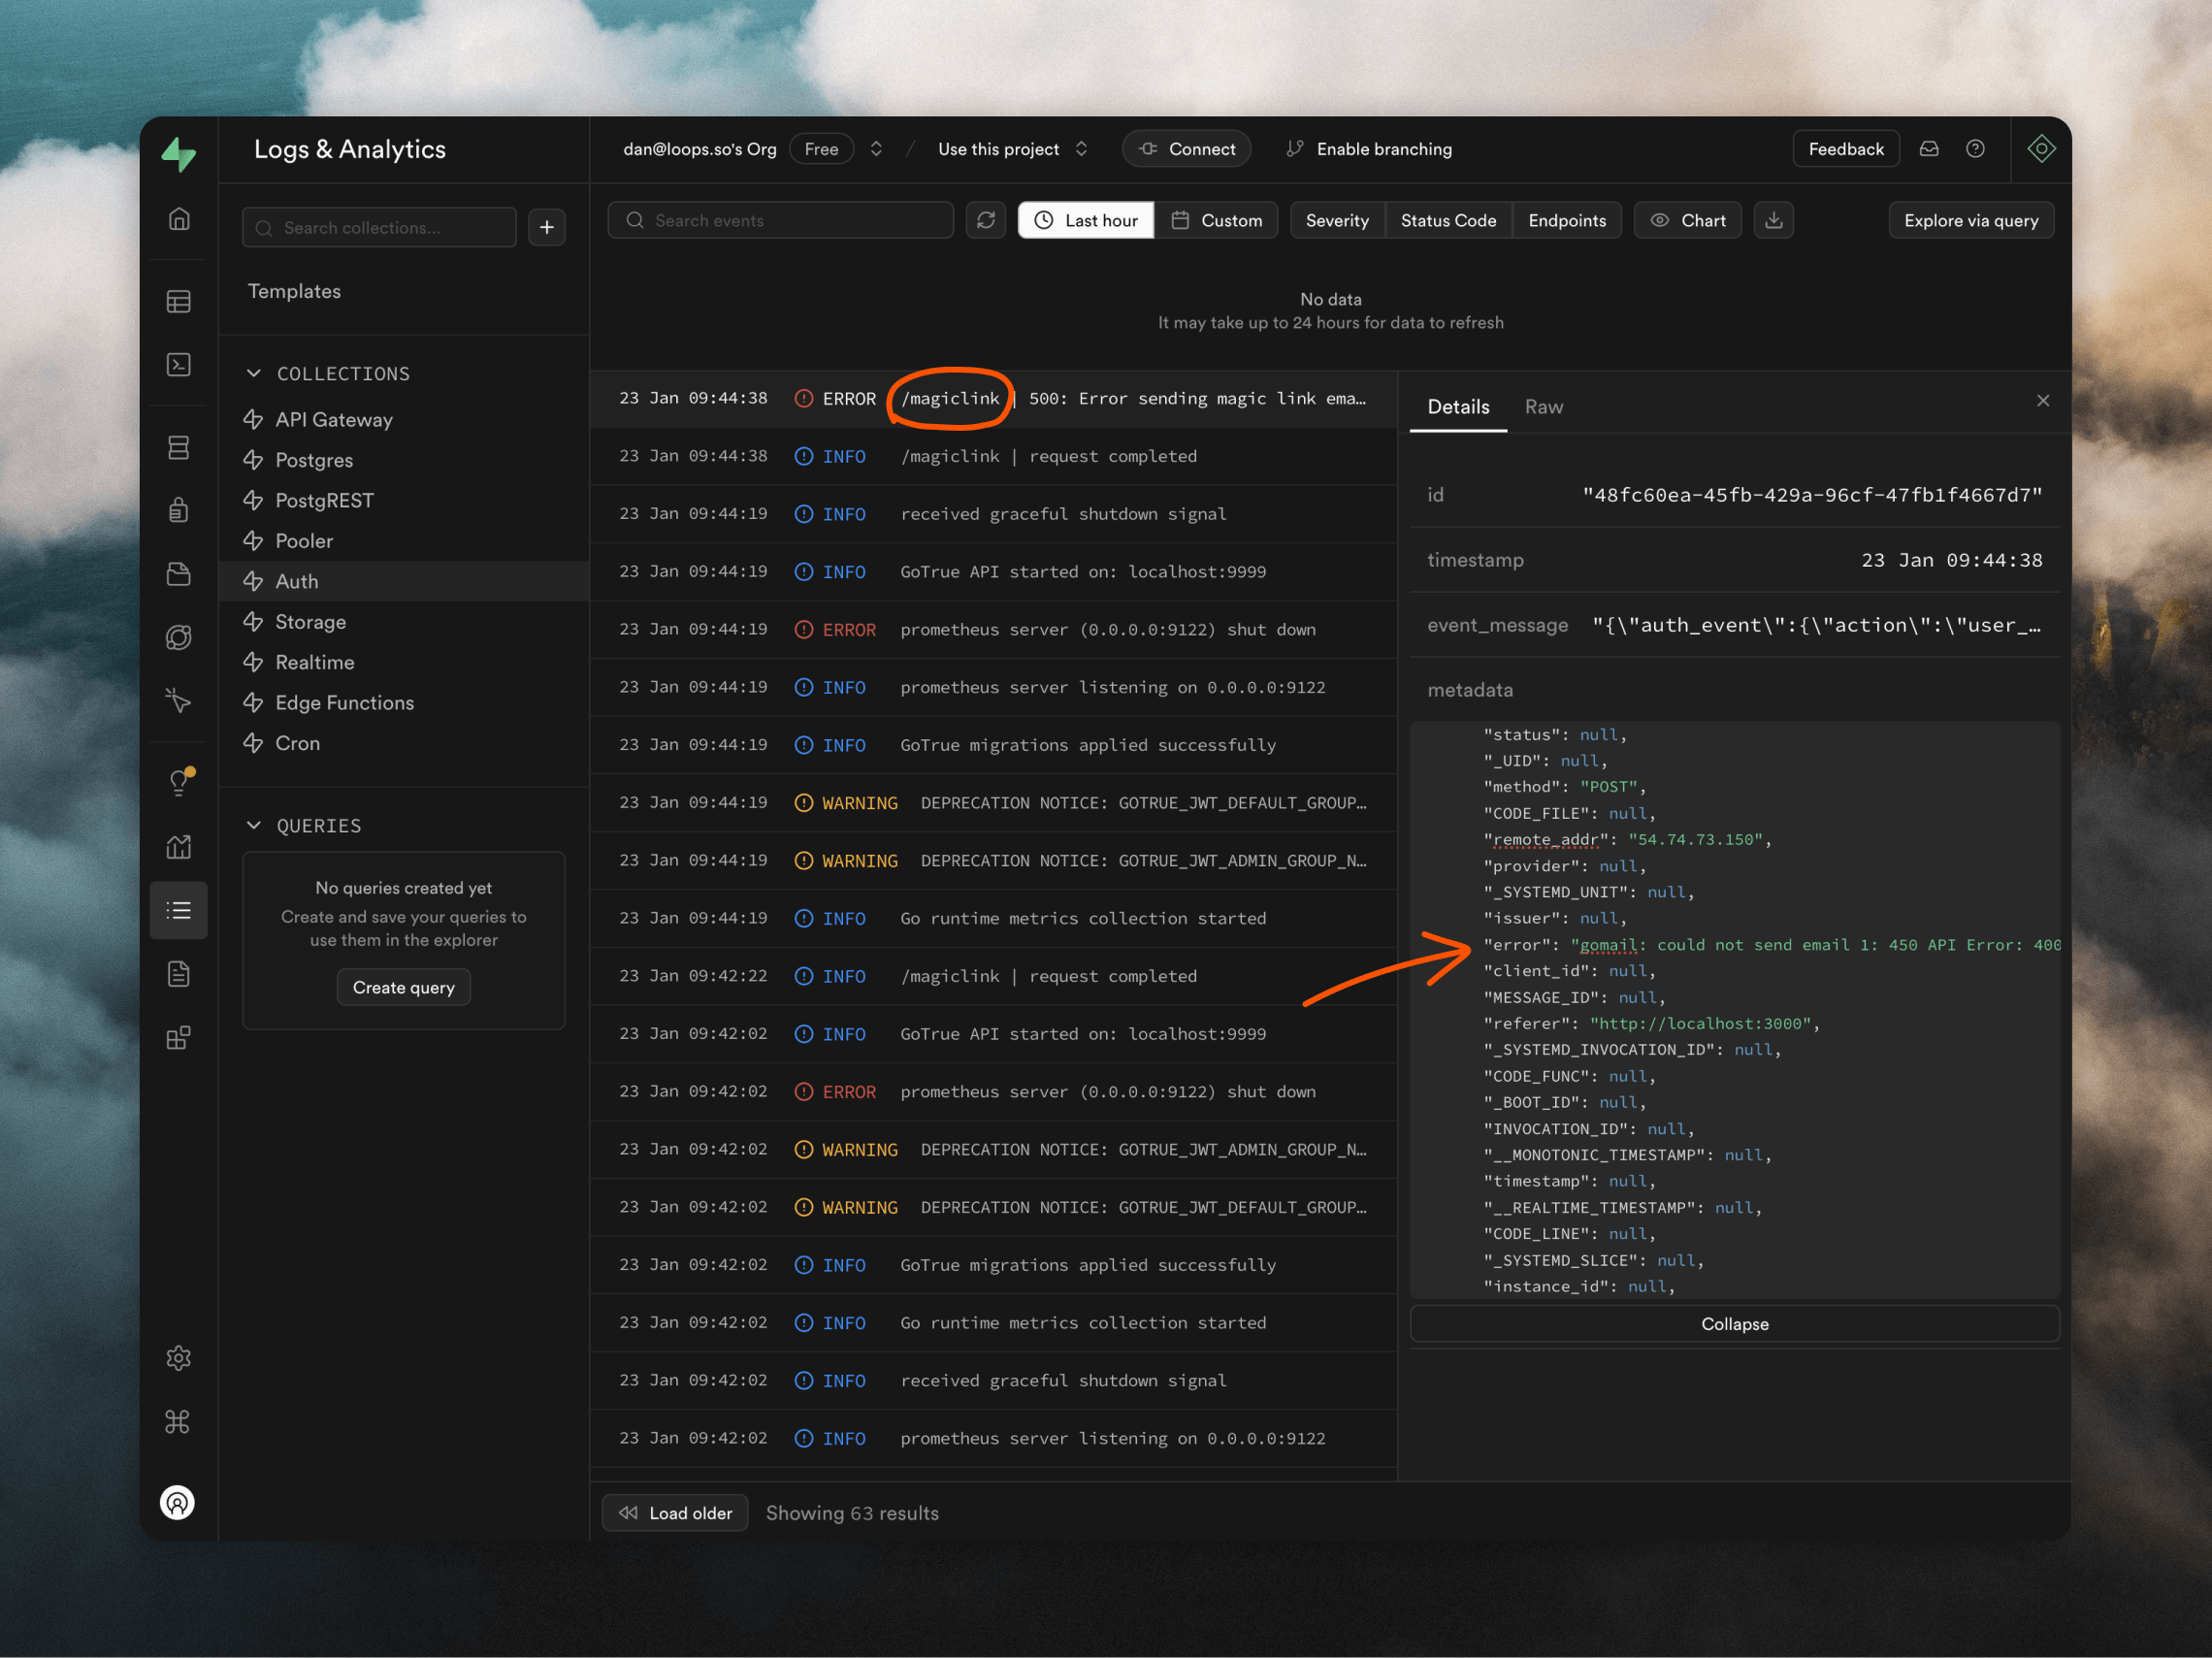
Task: Open the SQL Editor sidebar icon
Action: [179, 364]
